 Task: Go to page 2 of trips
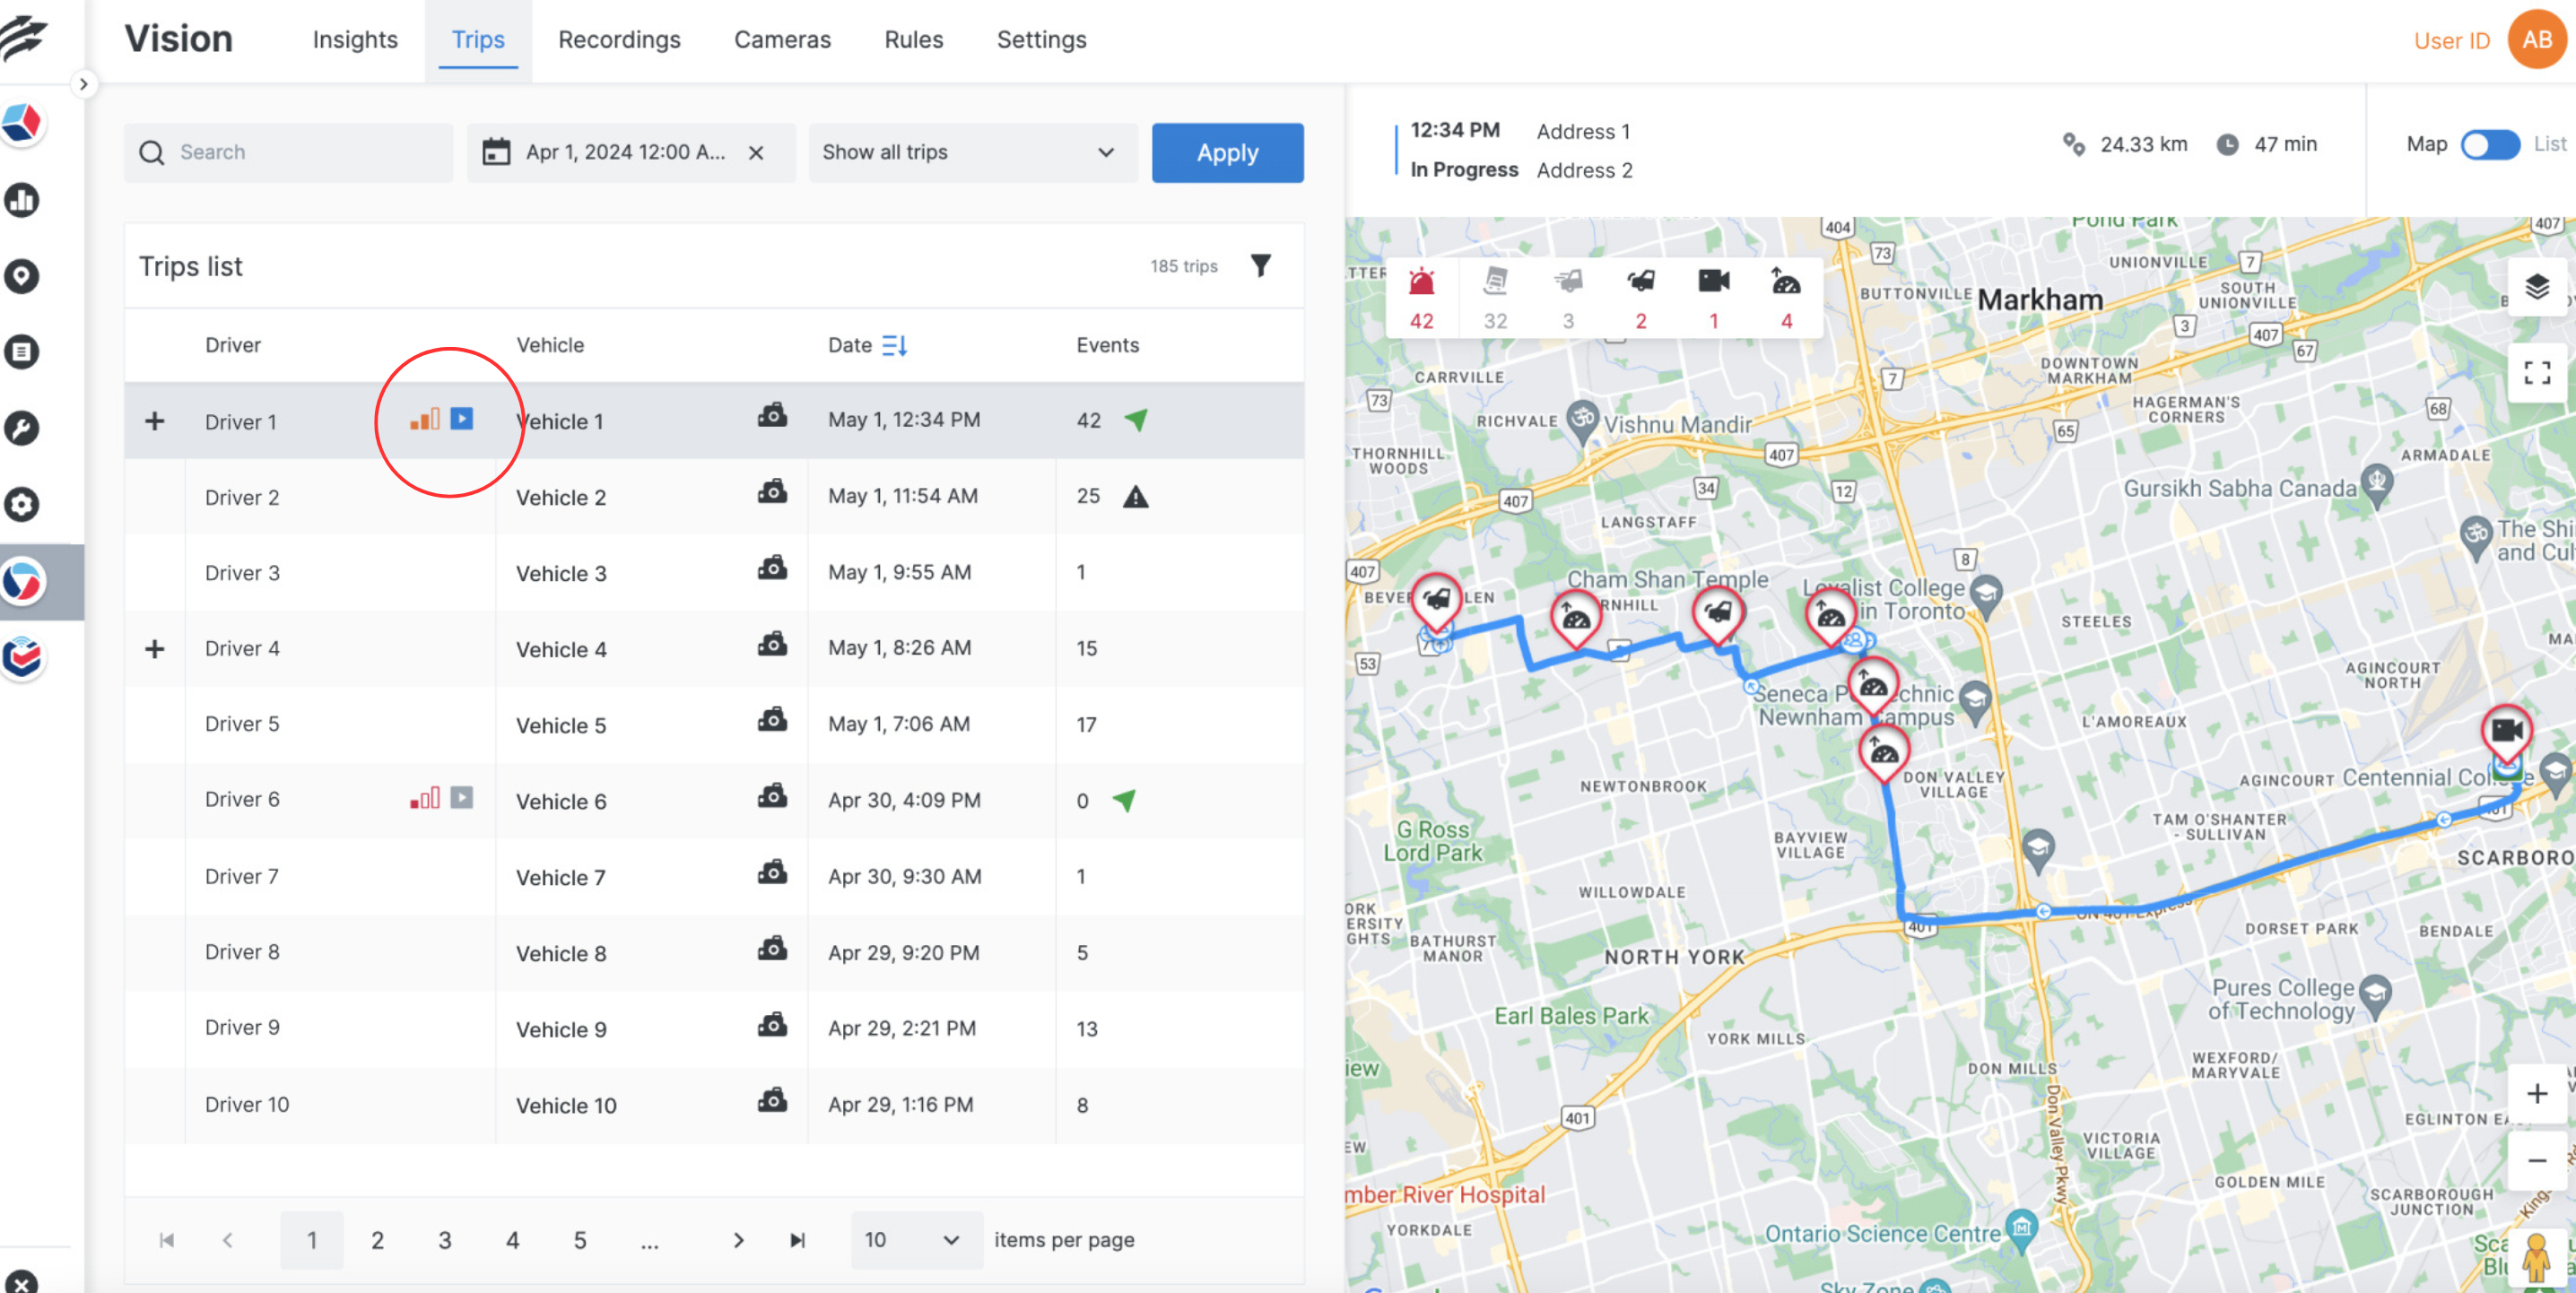click(x=377, y=1241)
